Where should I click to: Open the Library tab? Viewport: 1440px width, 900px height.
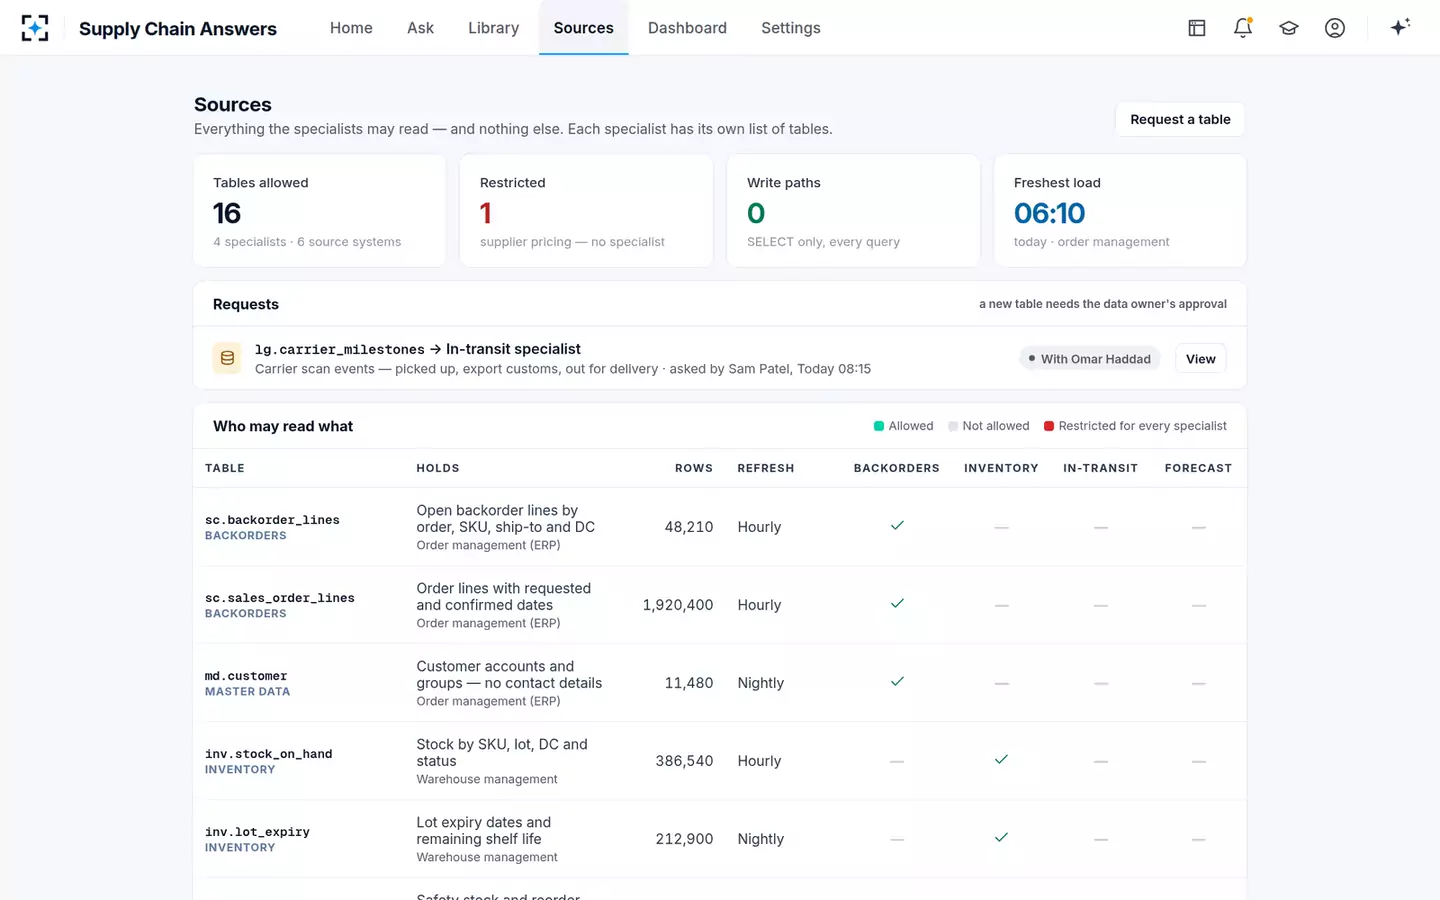pyautogui.click(x=494, y=28)
